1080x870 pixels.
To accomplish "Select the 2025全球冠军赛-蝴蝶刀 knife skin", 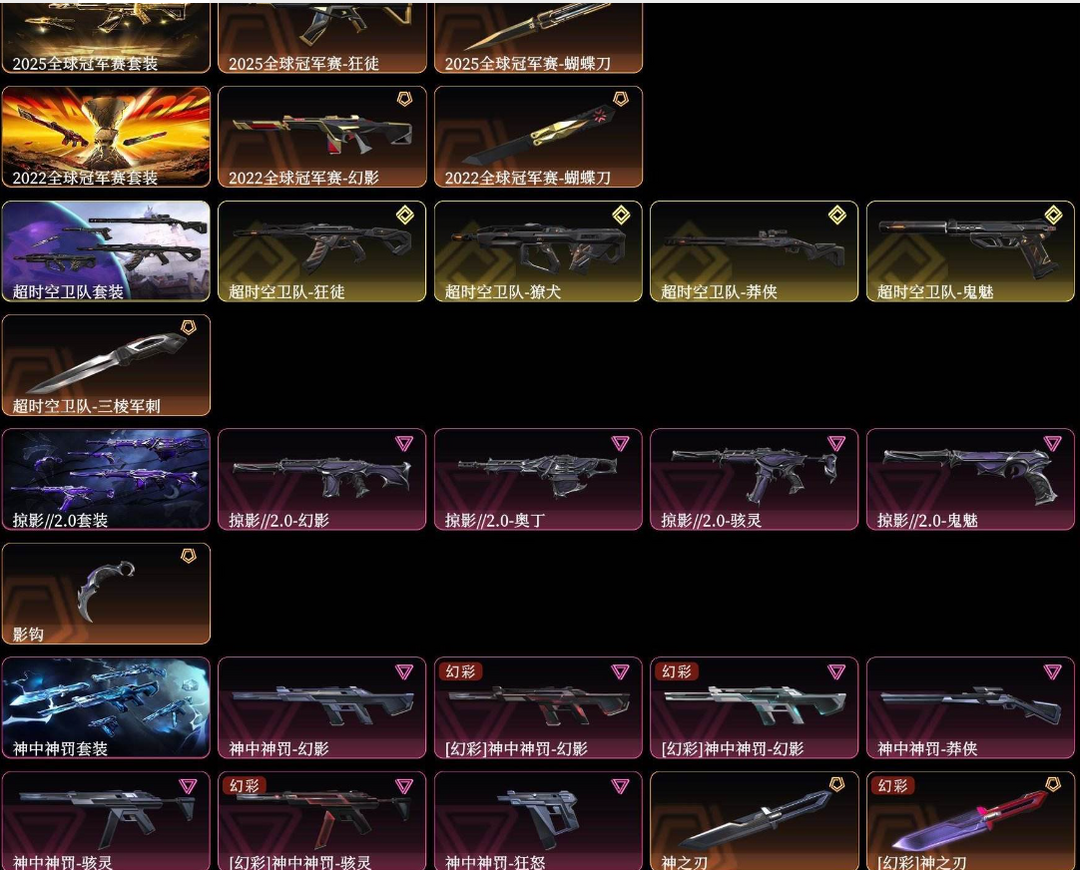I will [539, 38].
